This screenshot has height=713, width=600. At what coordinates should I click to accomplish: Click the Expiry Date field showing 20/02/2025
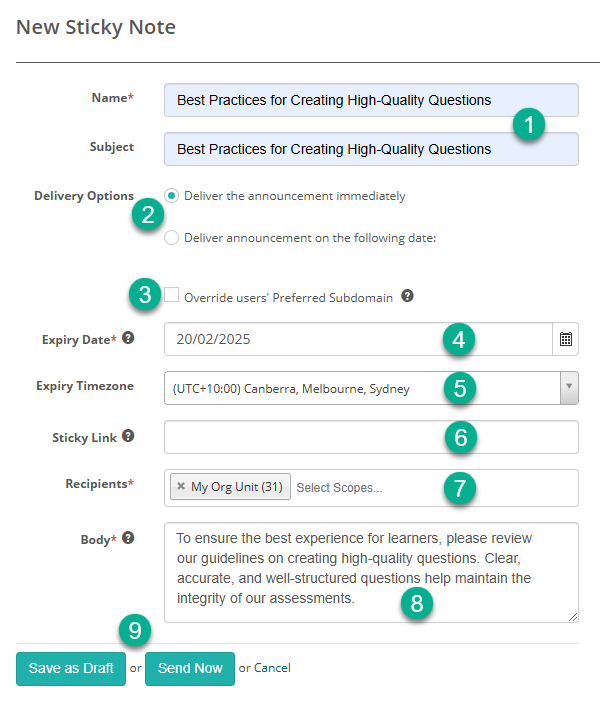300,339
